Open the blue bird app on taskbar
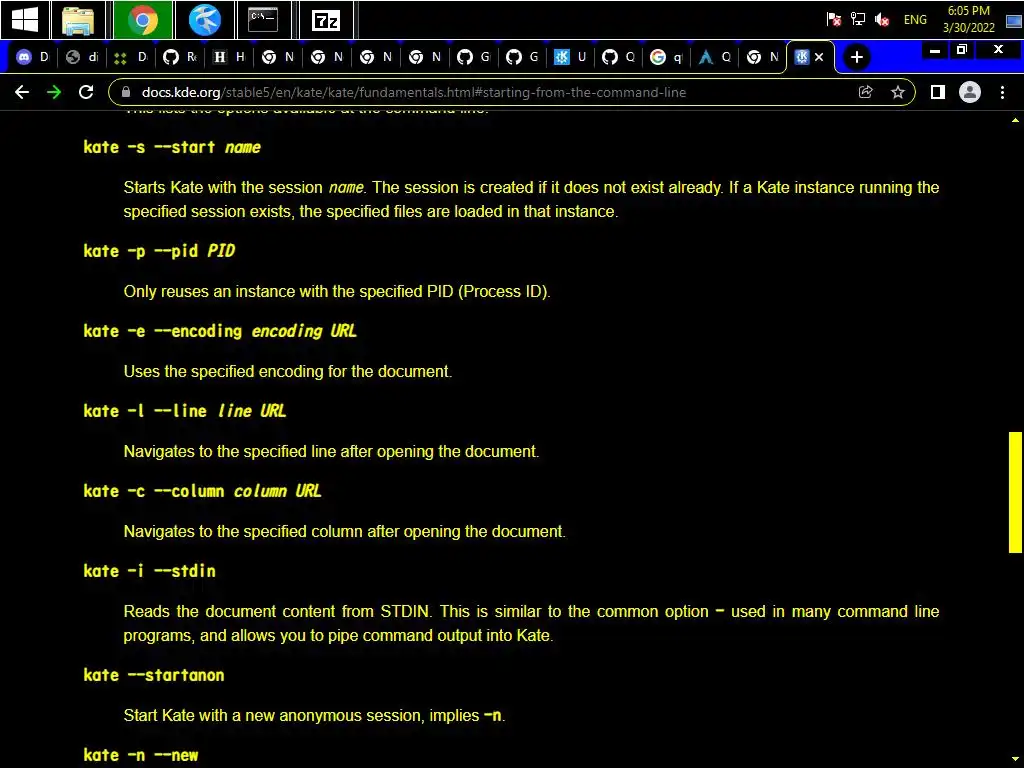This screenshot has height=768, width=1024. point(204,20)
